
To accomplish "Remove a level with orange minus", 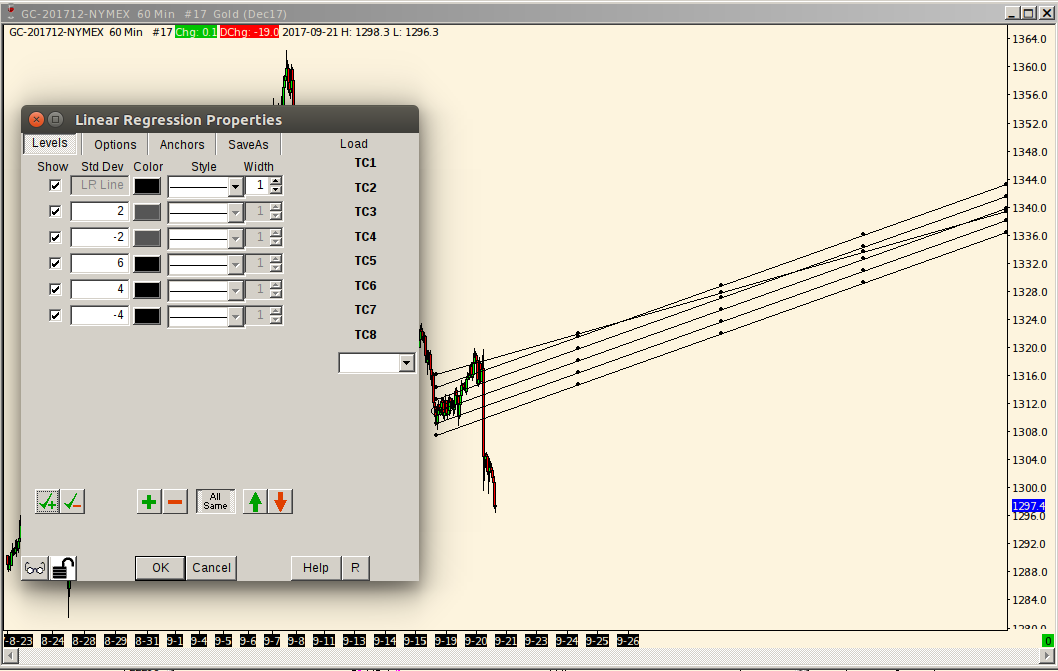I will [175, 502].
